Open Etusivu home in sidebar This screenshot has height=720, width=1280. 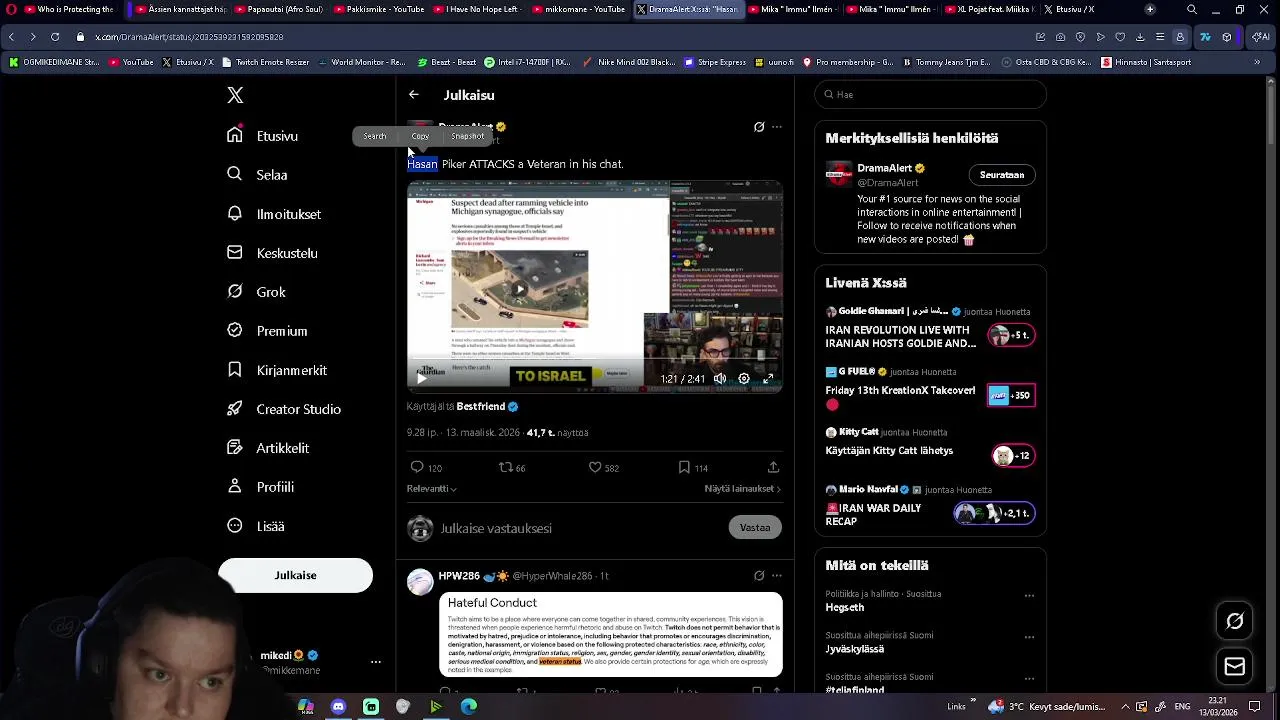(263, 136)
